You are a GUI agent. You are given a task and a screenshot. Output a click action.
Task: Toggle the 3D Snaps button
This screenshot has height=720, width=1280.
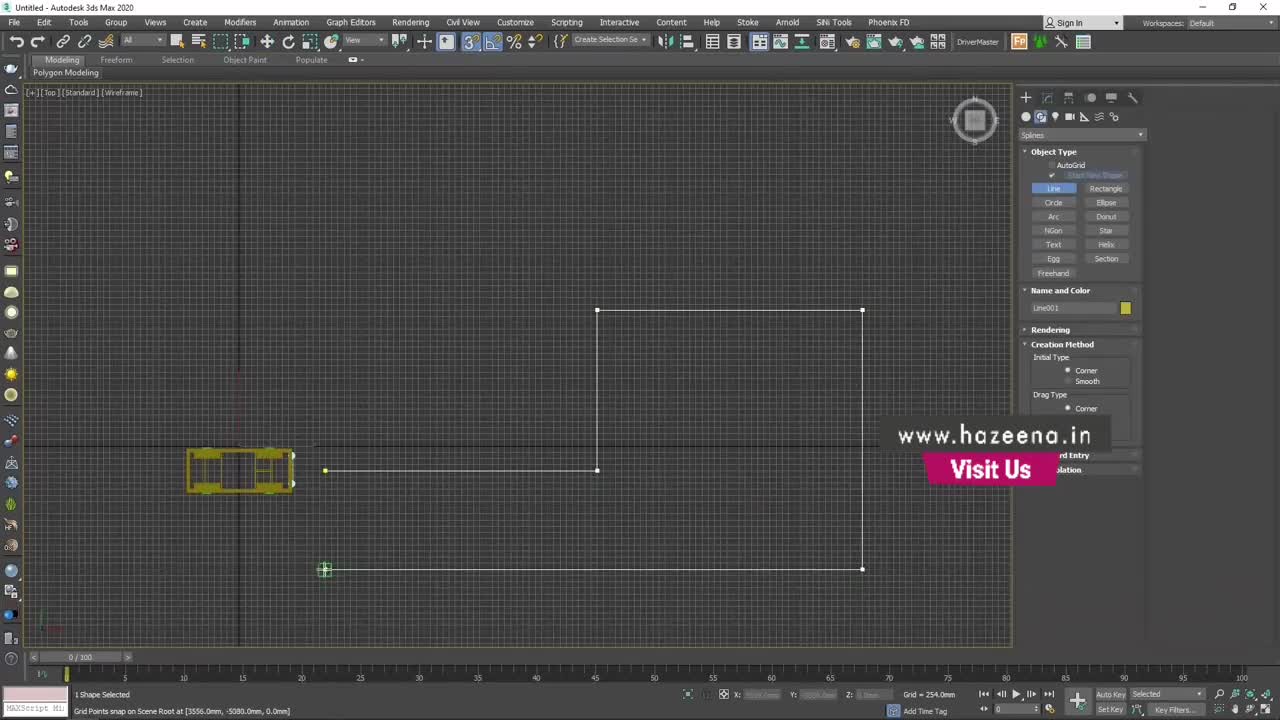[x=470, y=41]
